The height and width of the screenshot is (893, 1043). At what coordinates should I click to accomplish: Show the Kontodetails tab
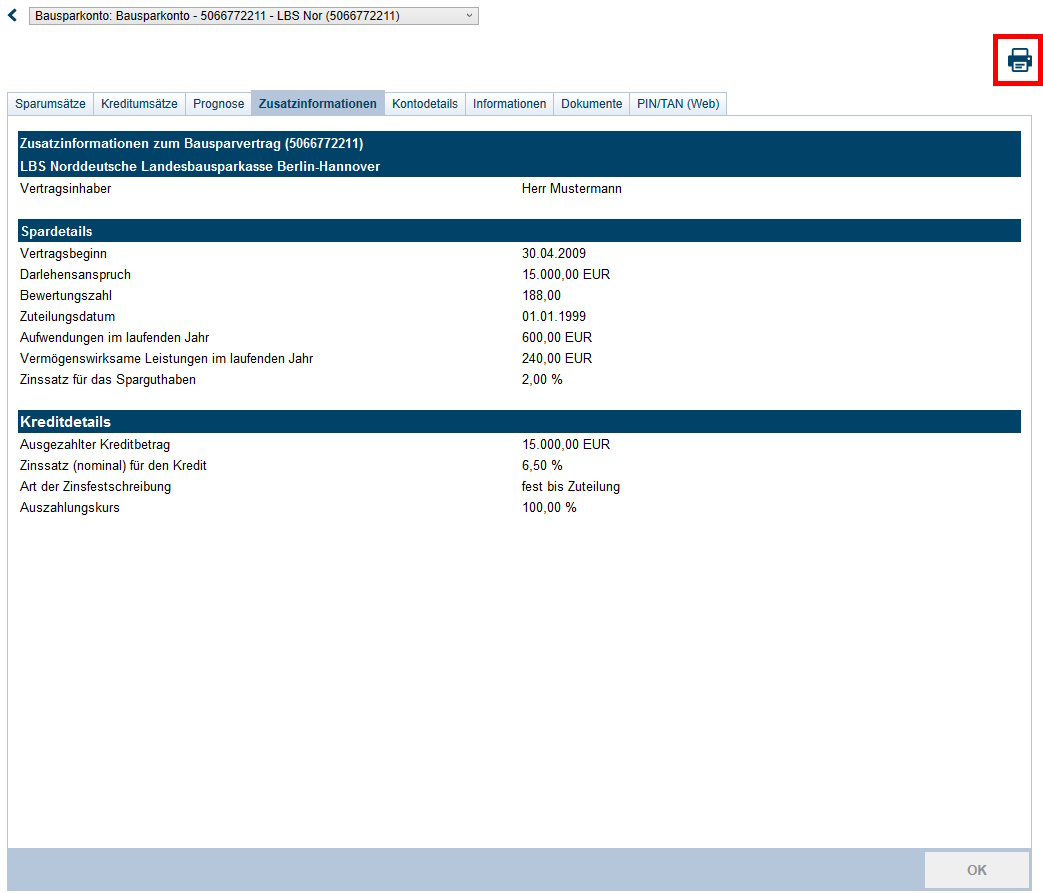424,104
